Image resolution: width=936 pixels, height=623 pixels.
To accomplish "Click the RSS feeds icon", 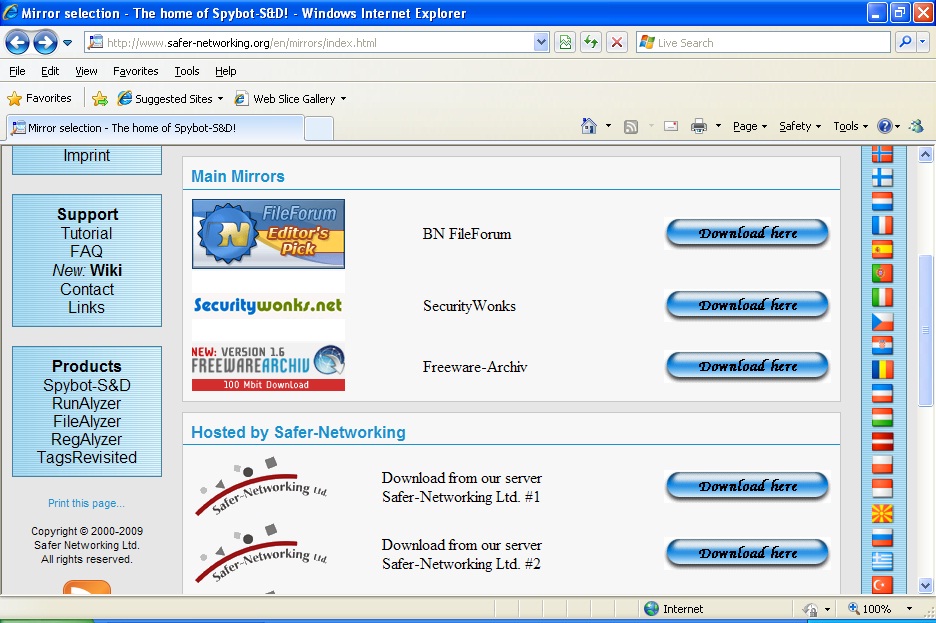I will (631, 127).
